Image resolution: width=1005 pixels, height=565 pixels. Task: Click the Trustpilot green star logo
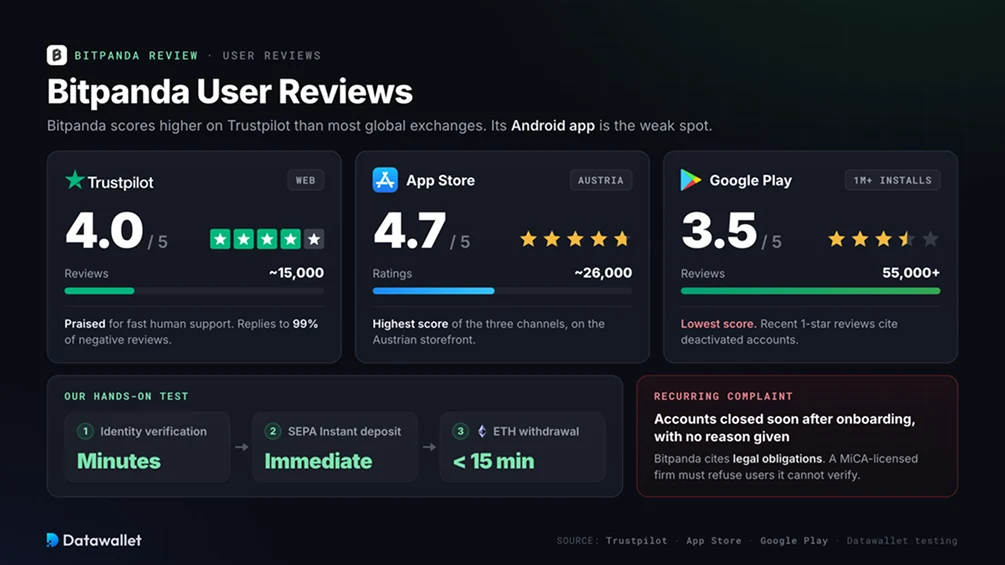[x=75, y=180]
